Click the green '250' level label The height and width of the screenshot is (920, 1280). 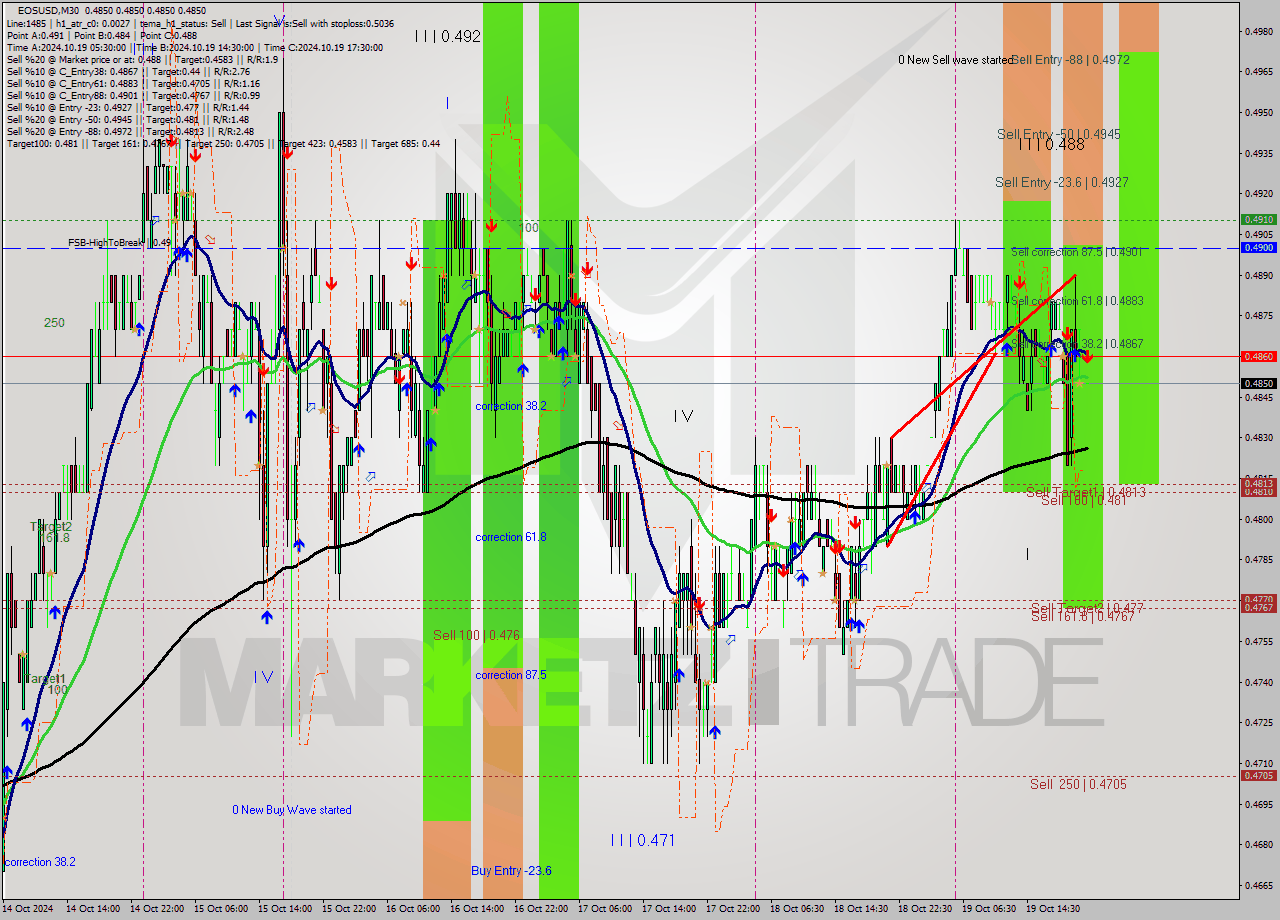coord(54,322)
